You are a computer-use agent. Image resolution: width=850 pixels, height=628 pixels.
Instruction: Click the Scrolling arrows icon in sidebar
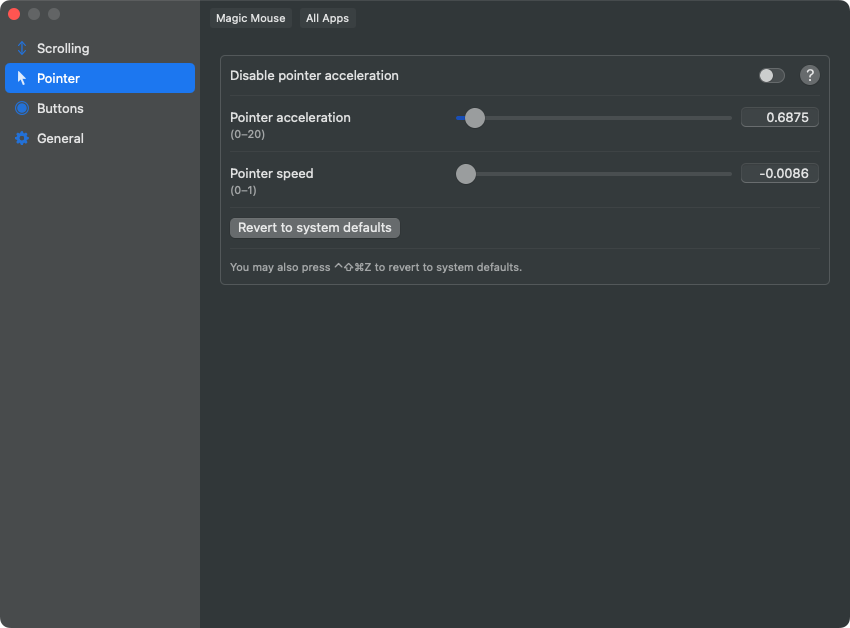tap(22, 48)
